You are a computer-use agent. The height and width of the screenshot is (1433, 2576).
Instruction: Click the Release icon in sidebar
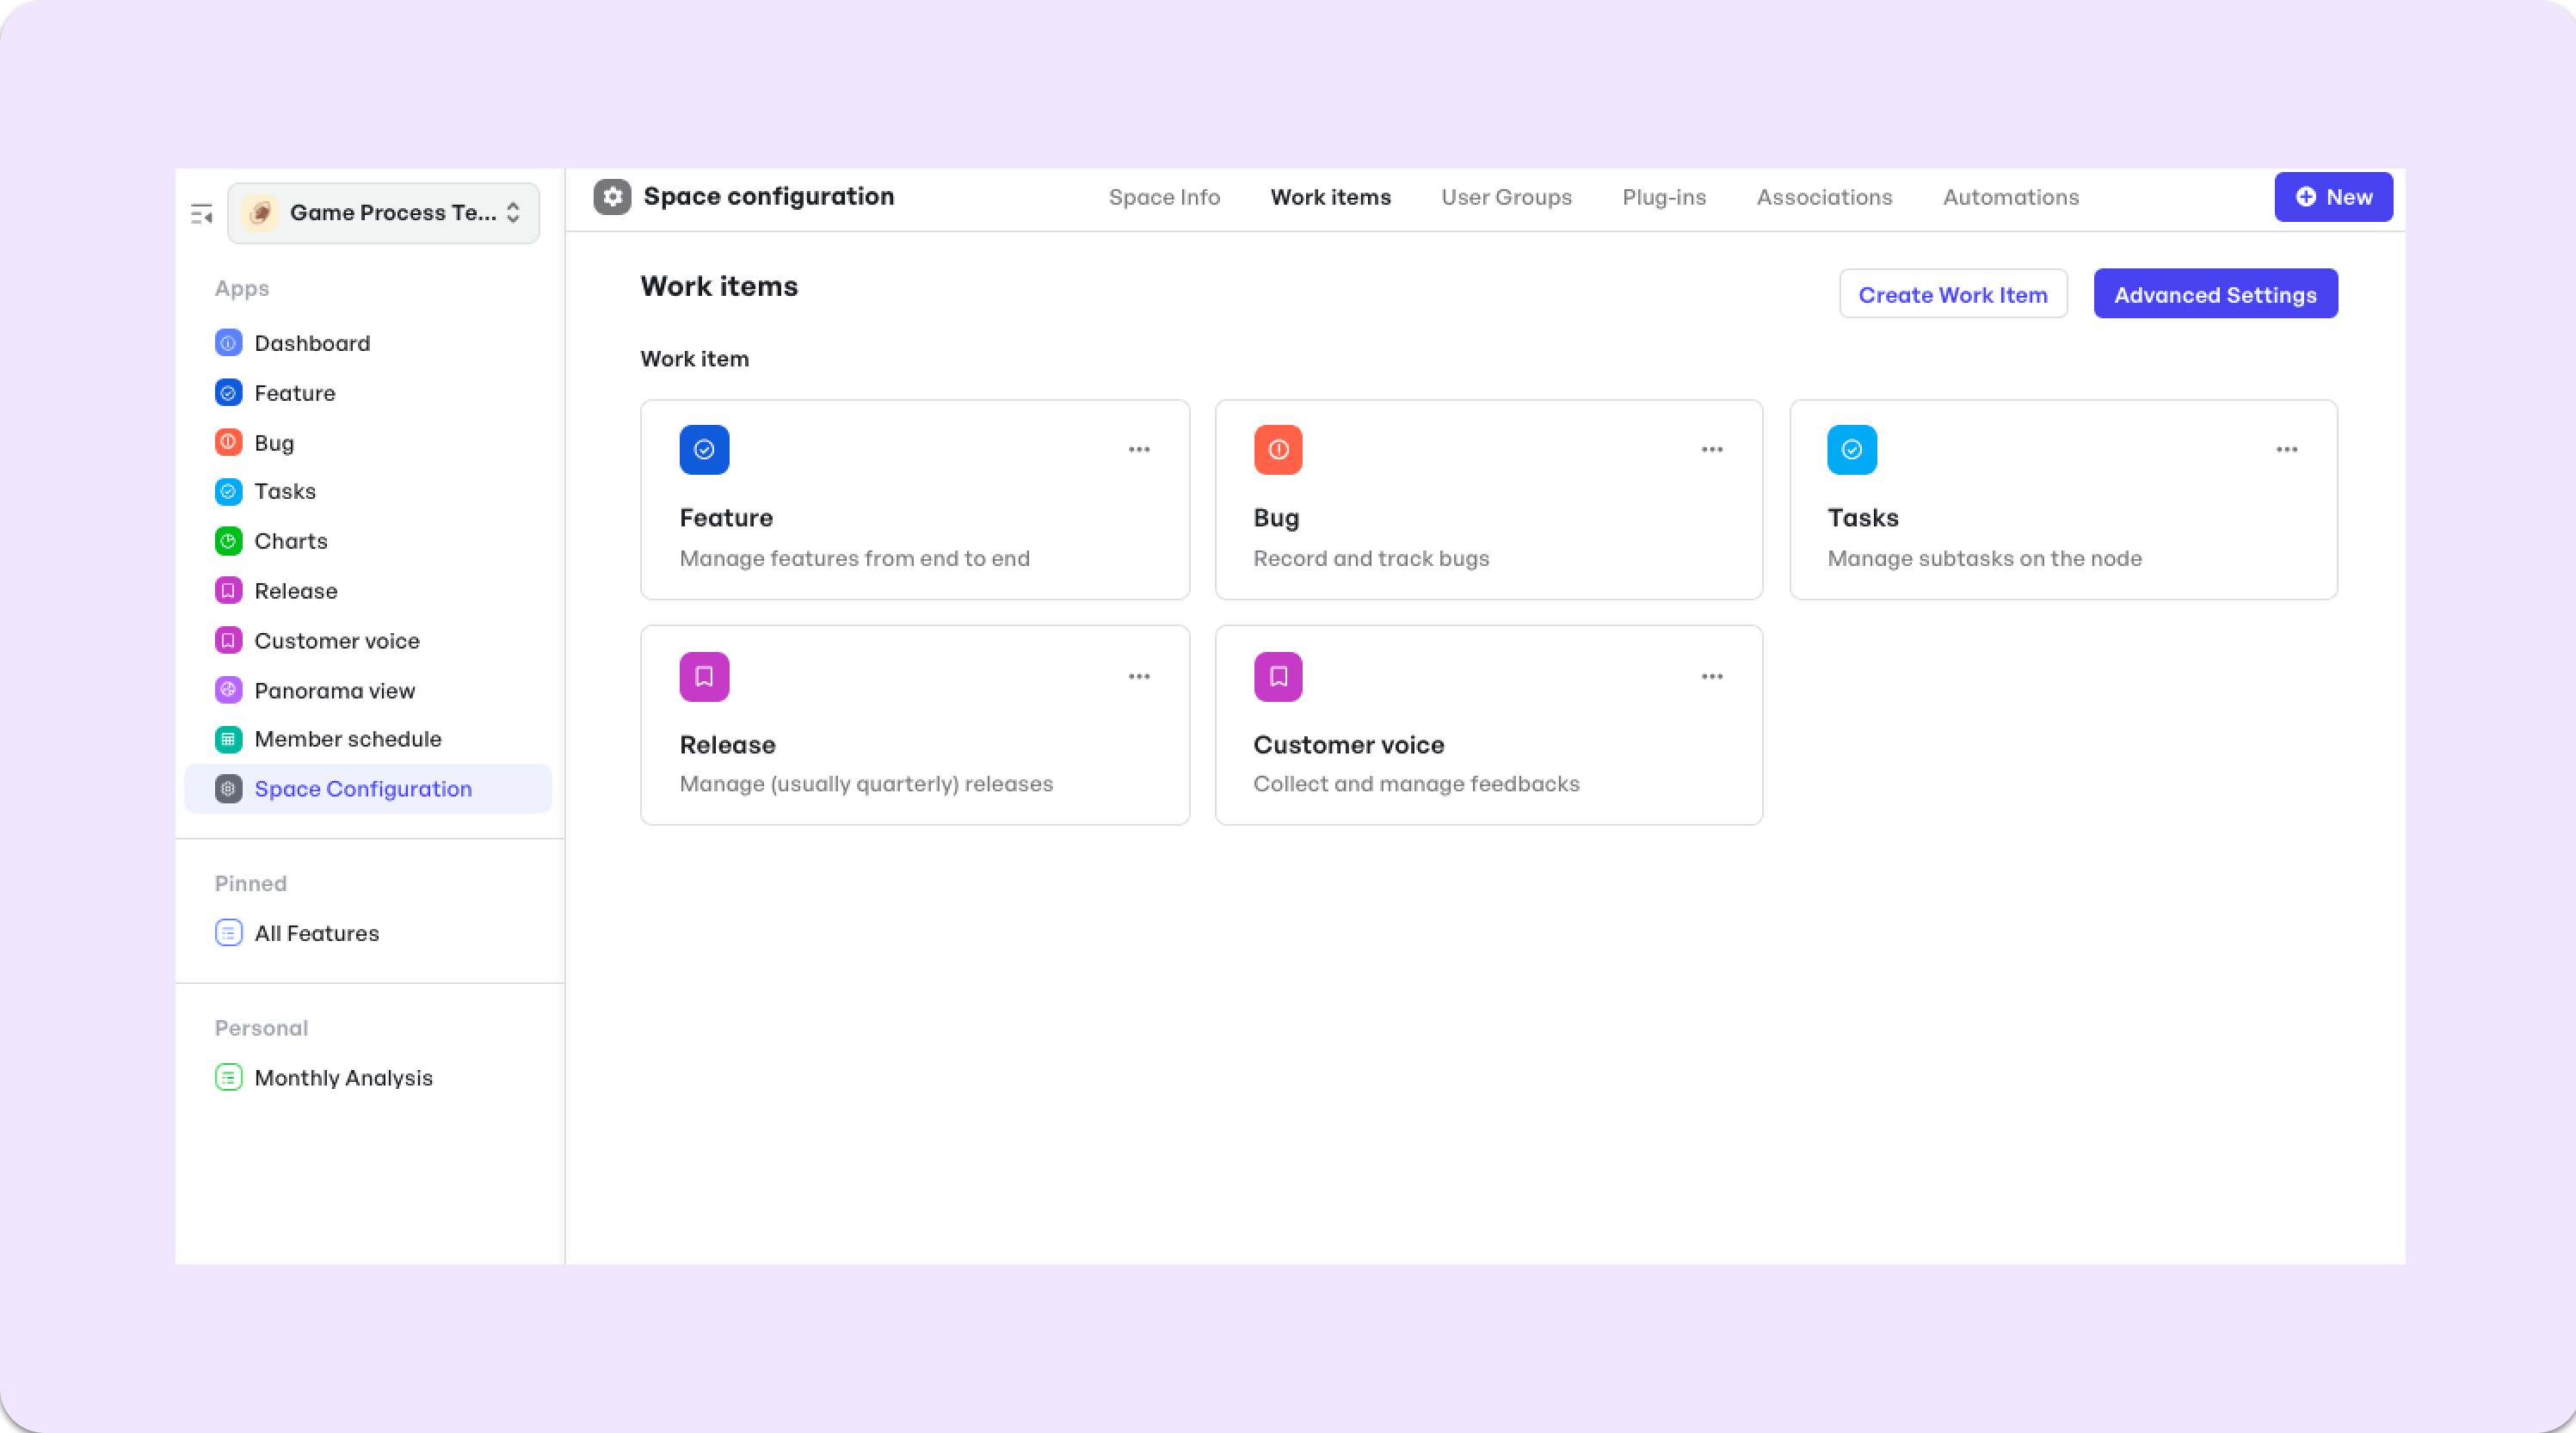(x=228, y=591)
